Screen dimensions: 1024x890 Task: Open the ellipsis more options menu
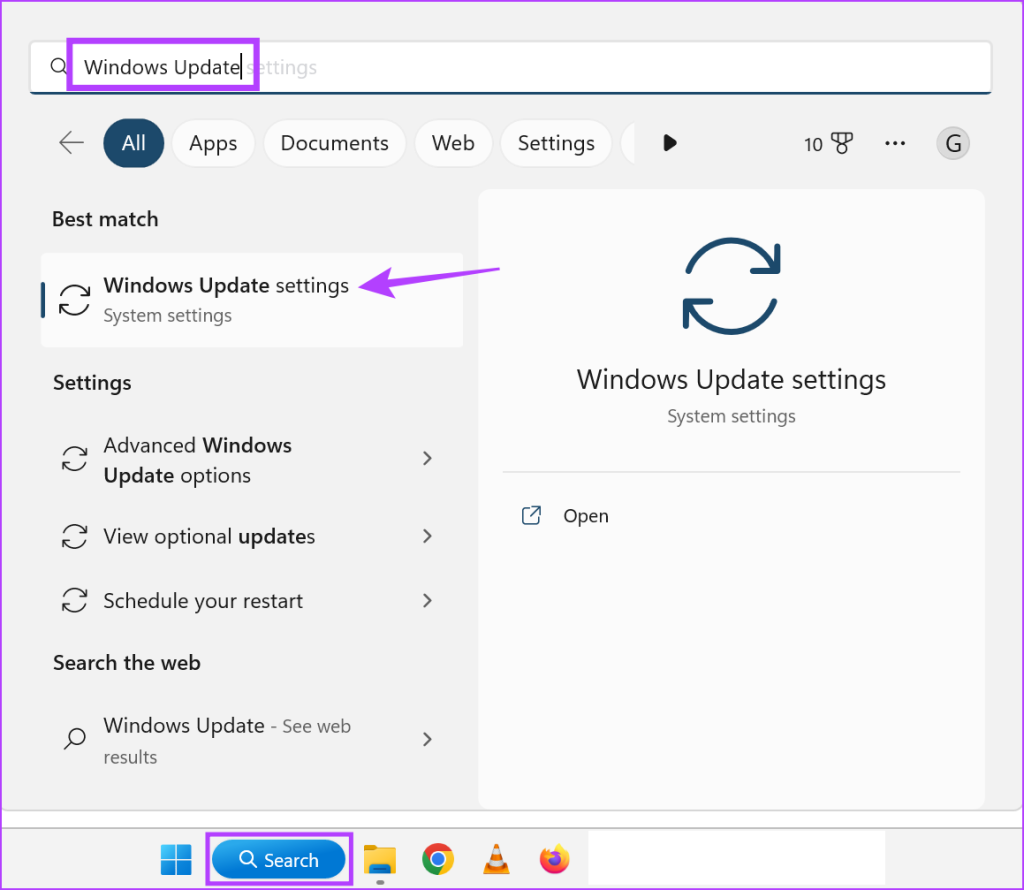(x=895, y=143)
